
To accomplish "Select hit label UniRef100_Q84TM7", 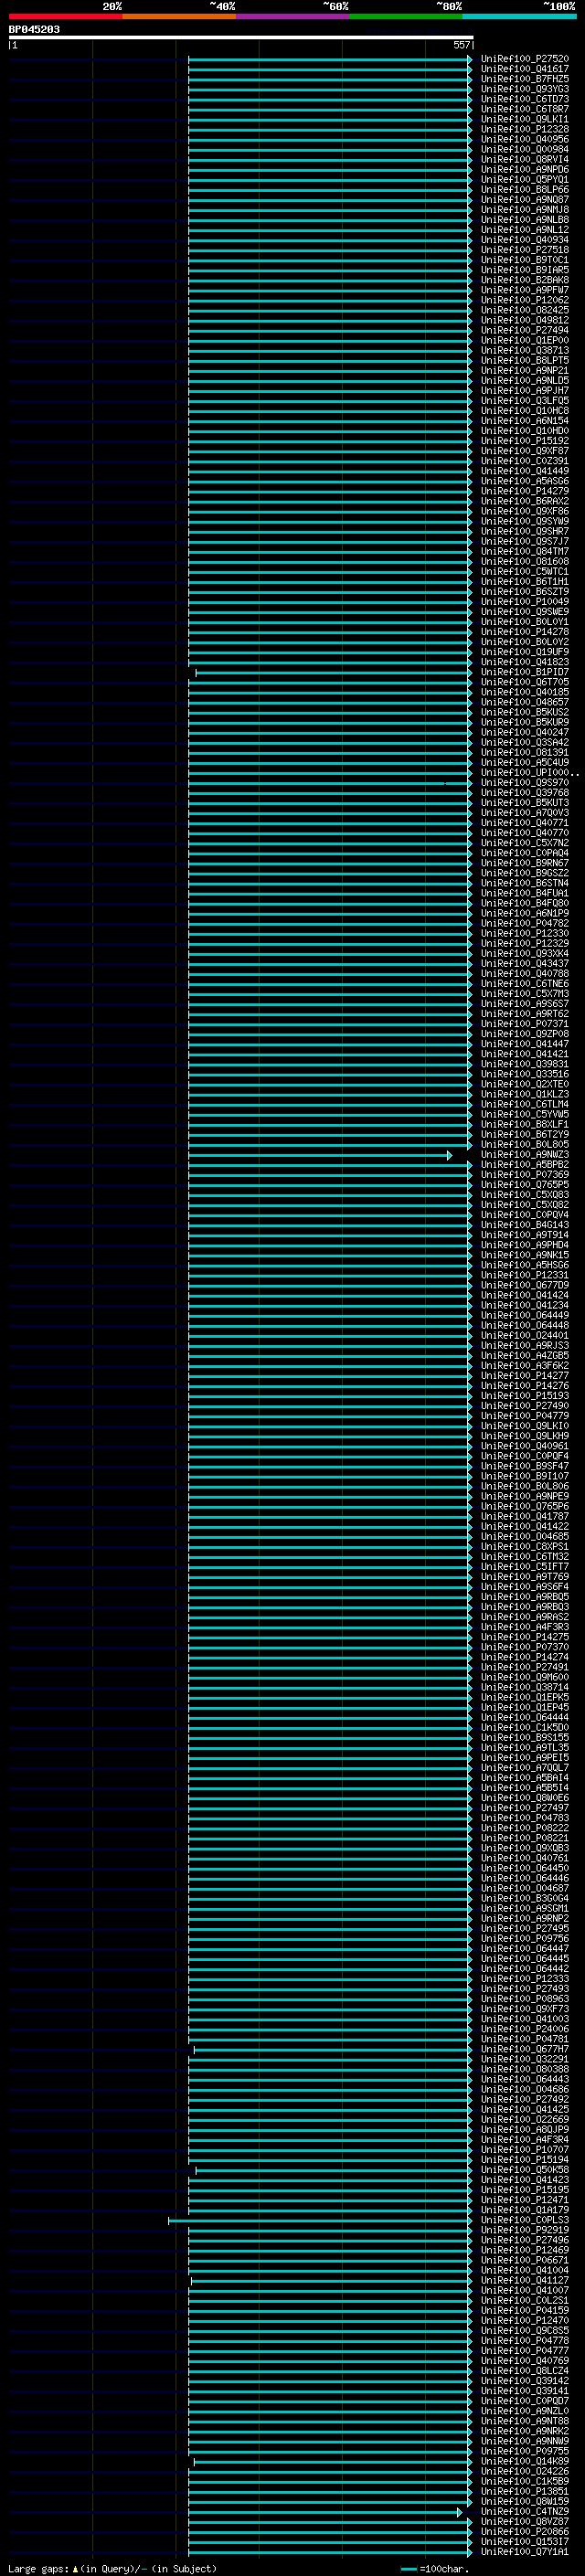I will [524, 552].
